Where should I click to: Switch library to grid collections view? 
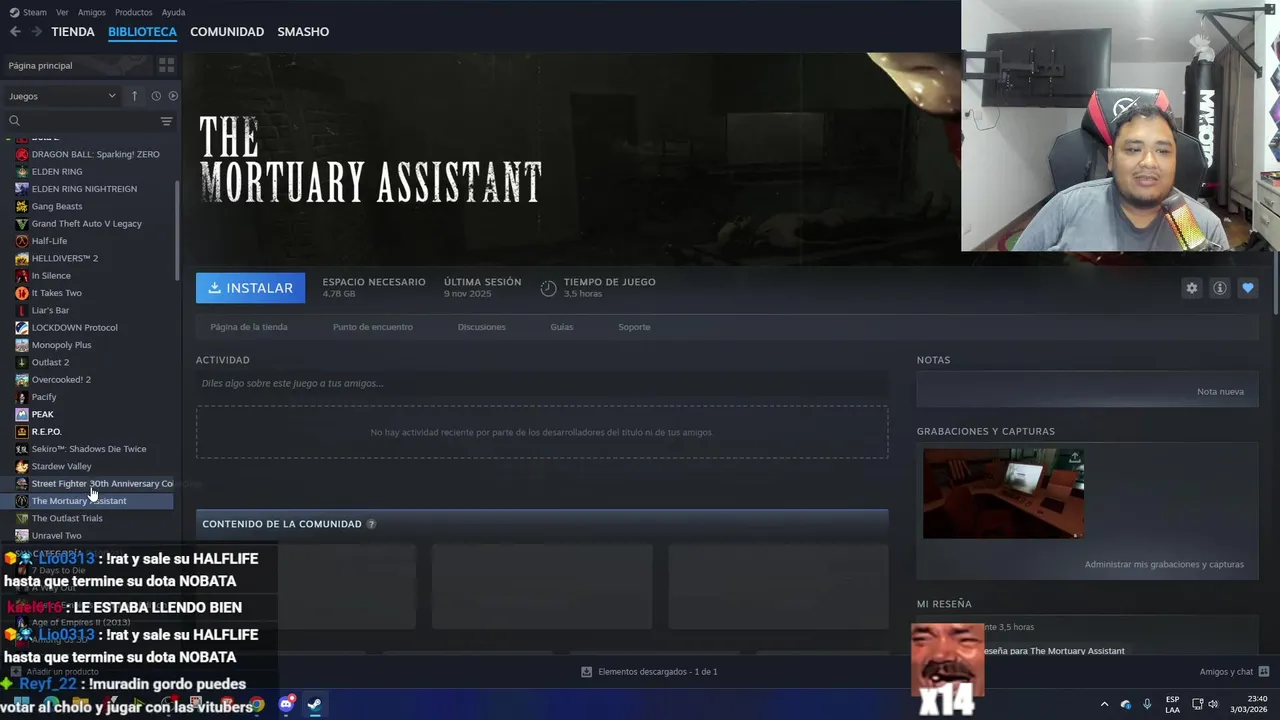coord(166,65)
